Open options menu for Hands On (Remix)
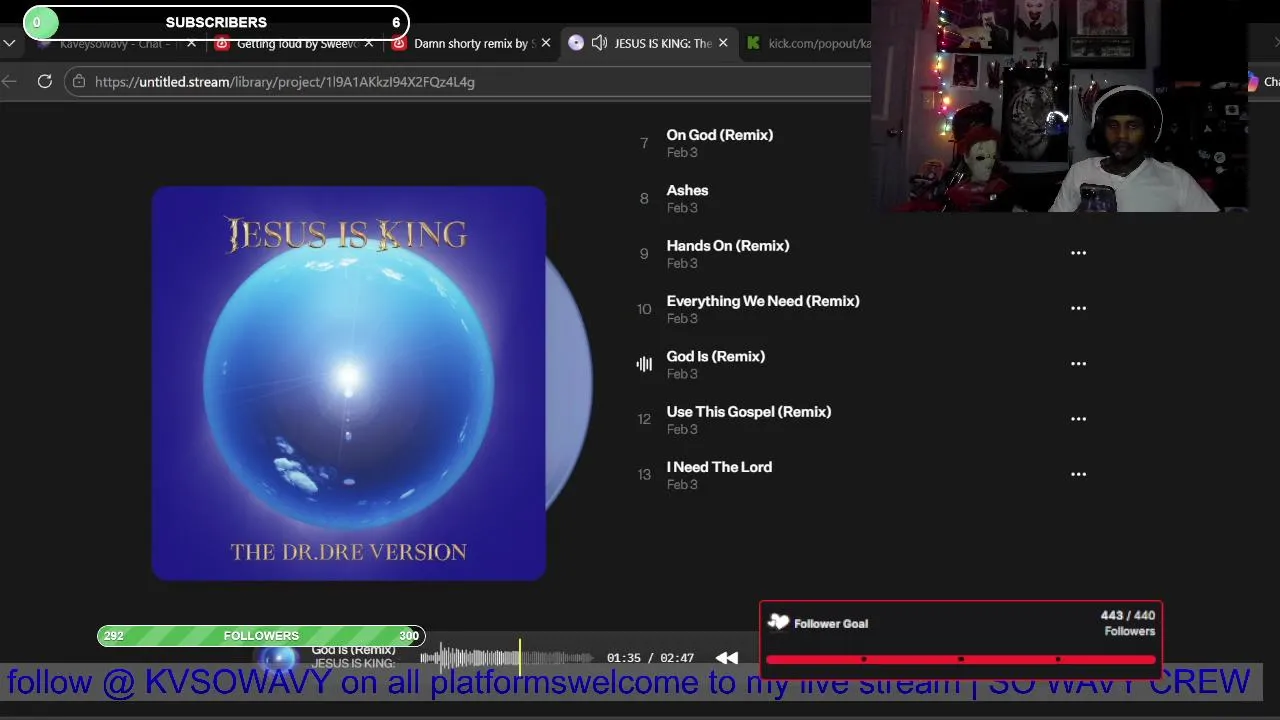Image resolution: width=1280 pixels, height=720 pixels. point(1078,253)
